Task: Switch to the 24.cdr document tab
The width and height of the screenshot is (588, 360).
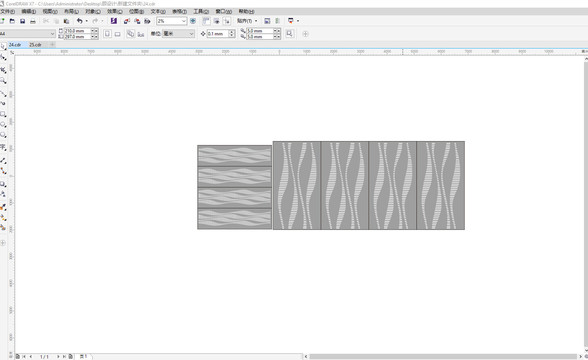Action: coord(15,45)
